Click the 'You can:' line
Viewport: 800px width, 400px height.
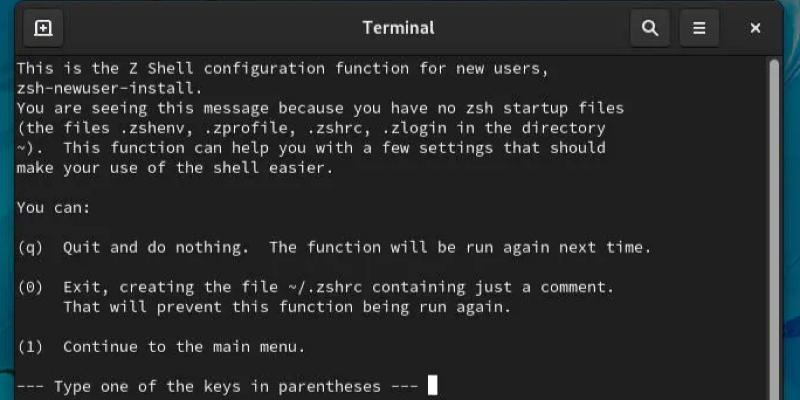point(53,207)
